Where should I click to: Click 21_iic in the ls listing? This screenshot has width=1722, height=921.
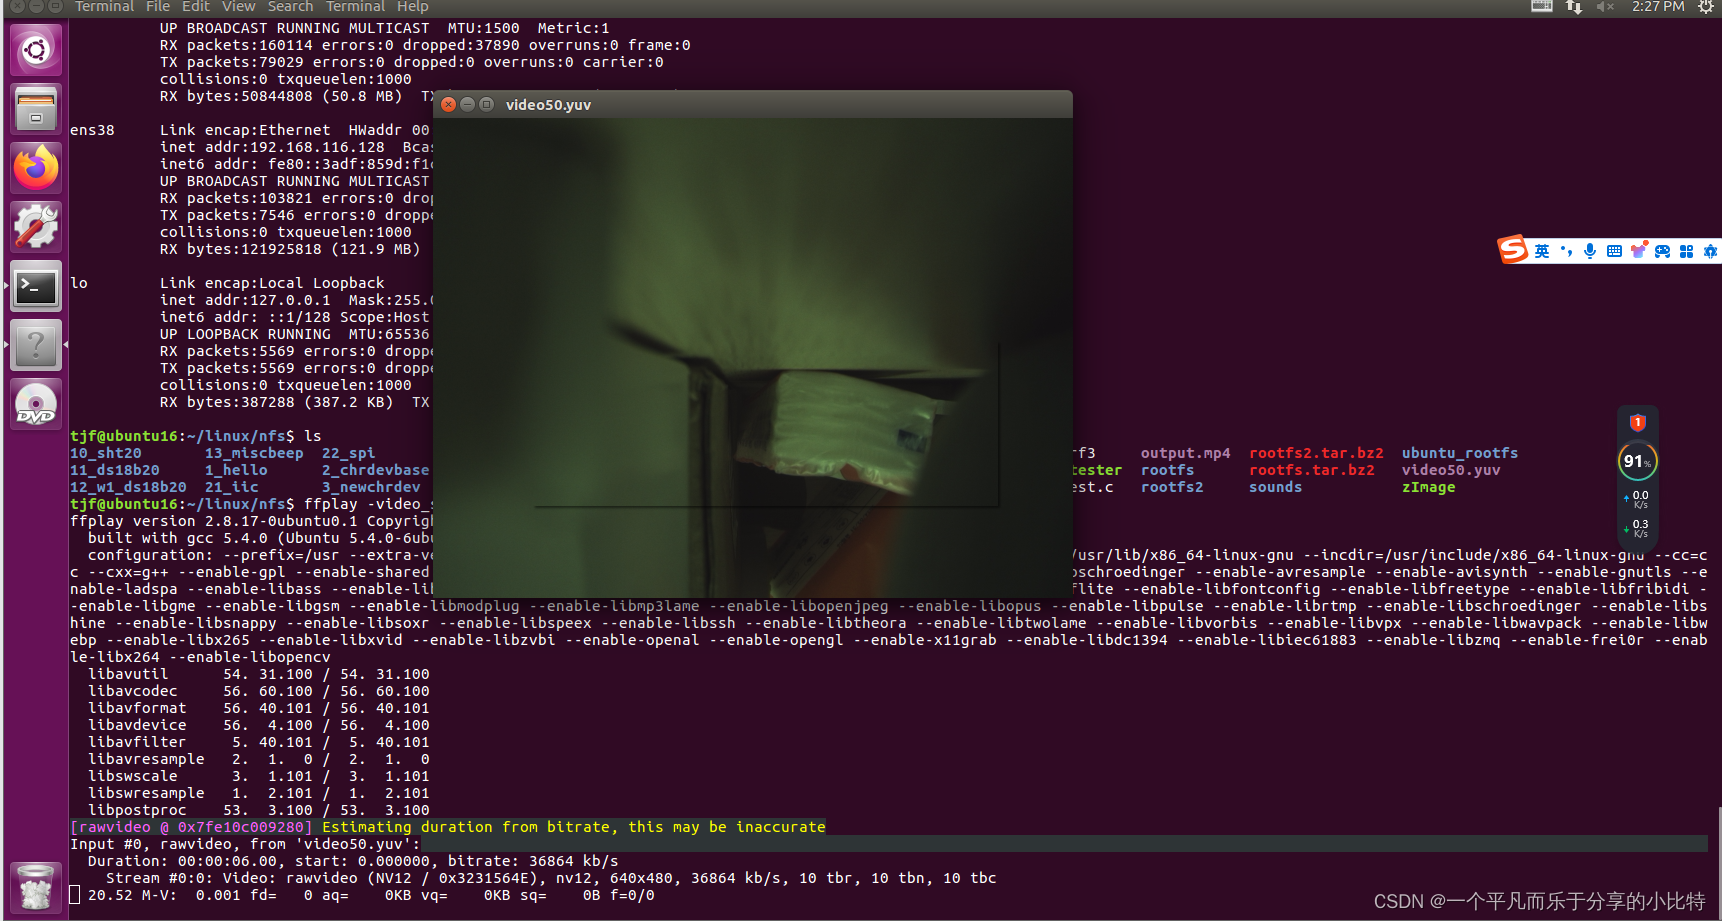pyautogui.click(x=231, y=487)
